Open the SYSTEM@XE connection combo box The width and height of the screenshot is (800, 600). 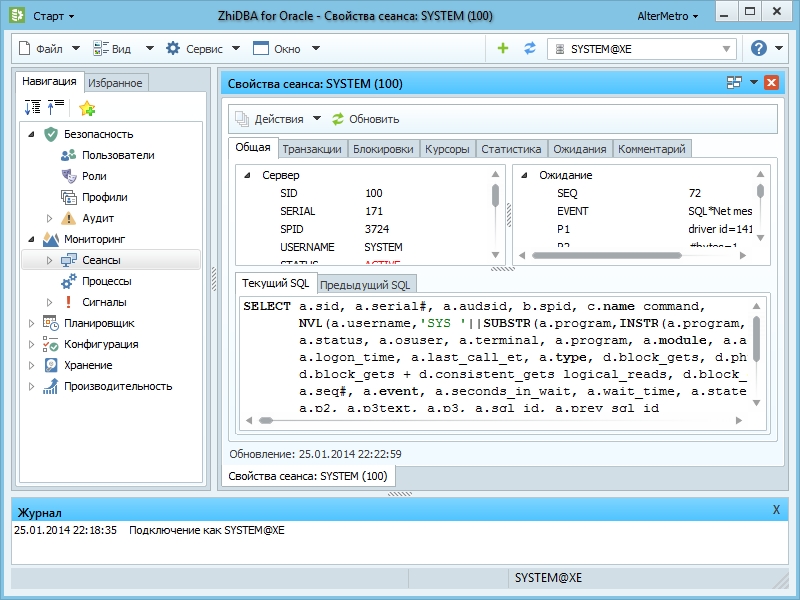(642, 49)
